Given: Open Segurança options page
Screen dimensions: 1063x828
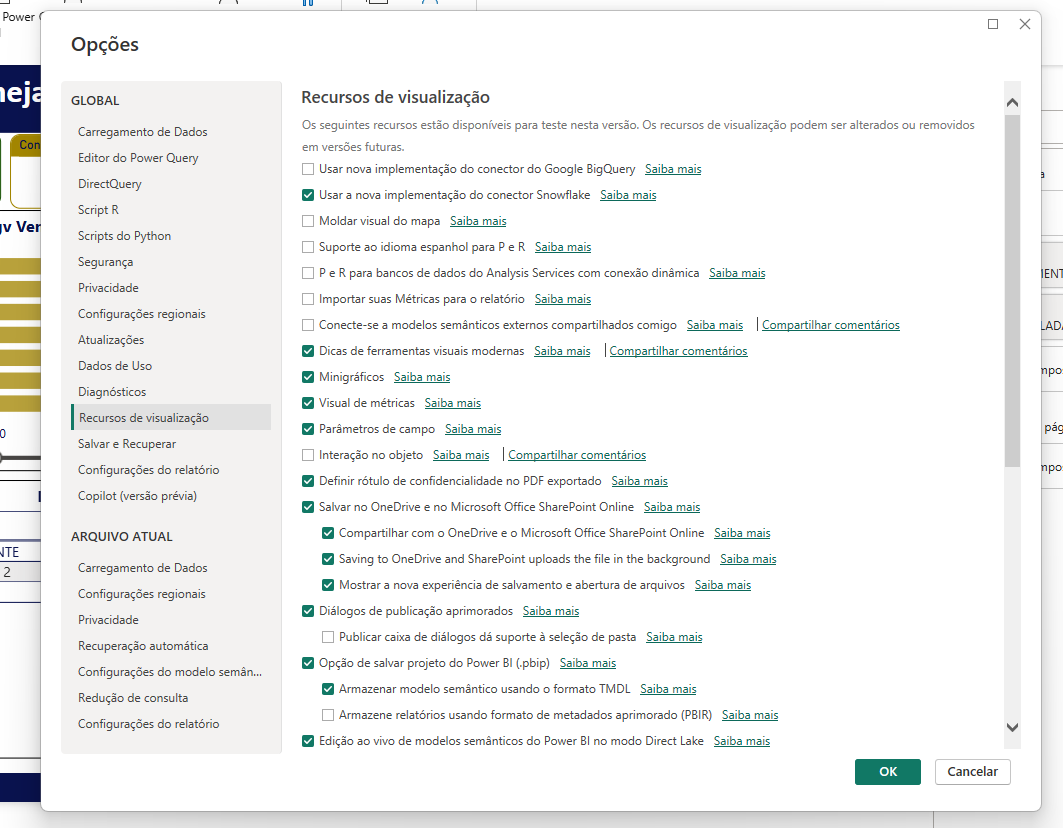Looking at the screenshot, I should pyautogui.click(x=171, y=262).
